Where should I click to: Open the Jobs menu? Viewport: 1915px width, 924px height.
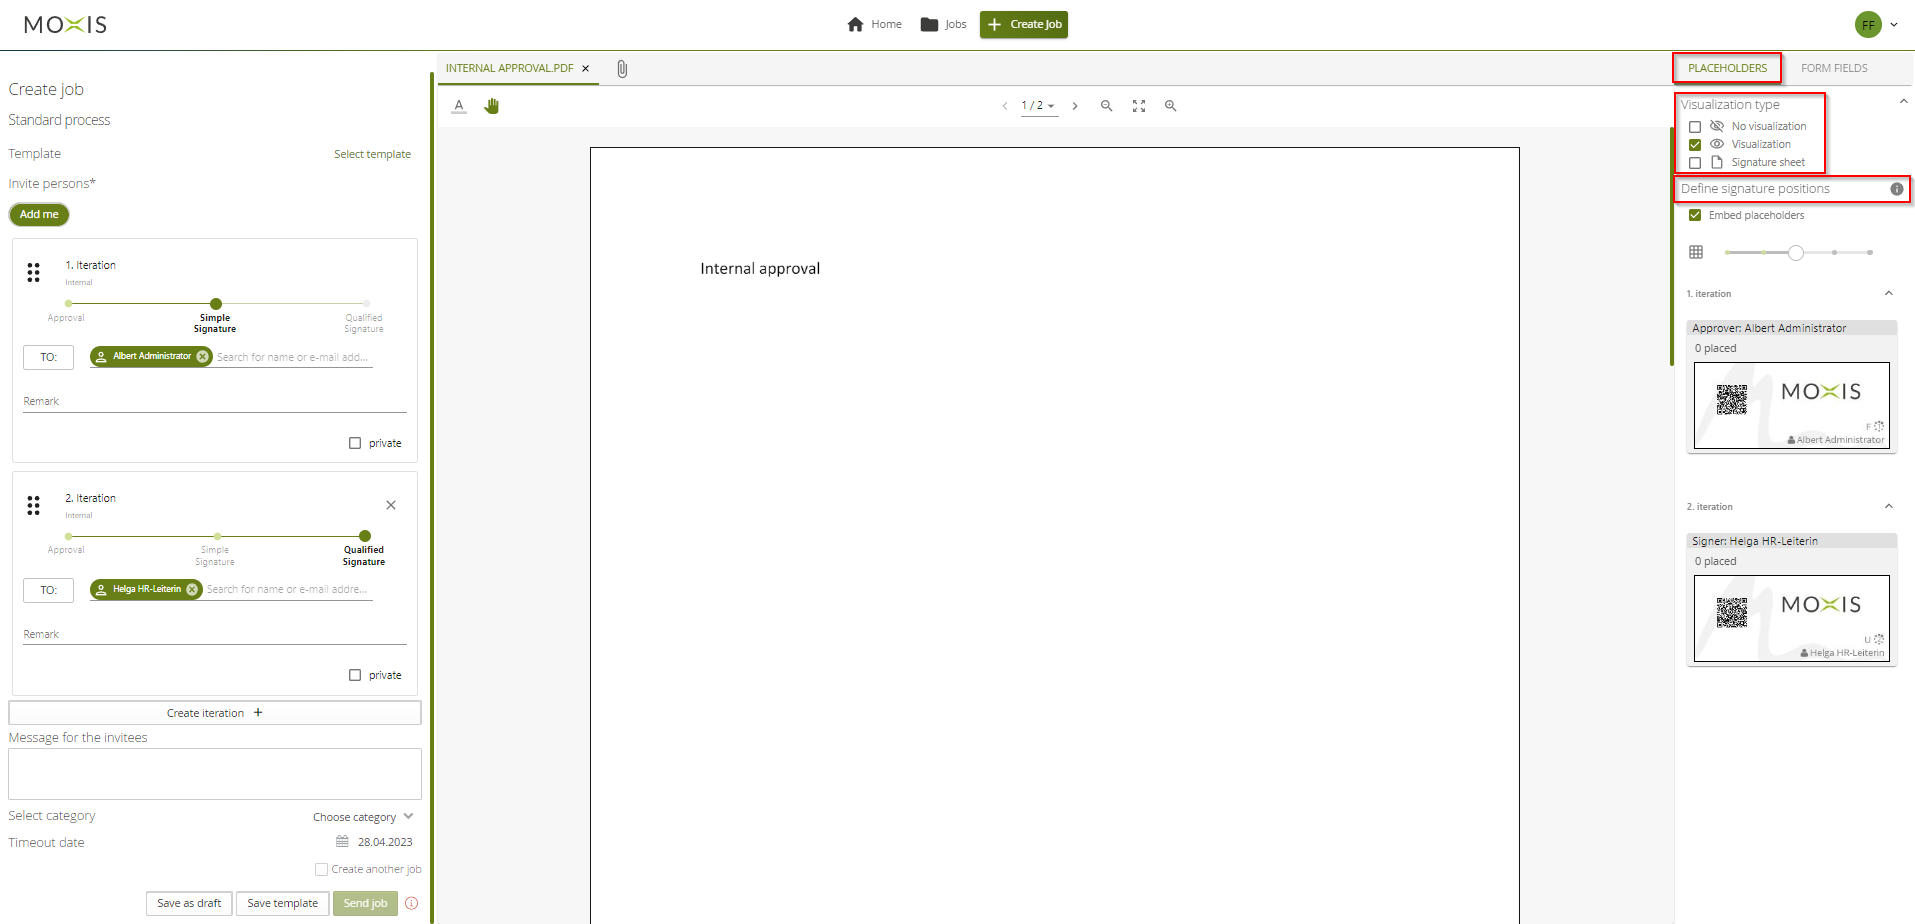pyautogui.click(x=944, y=24)
